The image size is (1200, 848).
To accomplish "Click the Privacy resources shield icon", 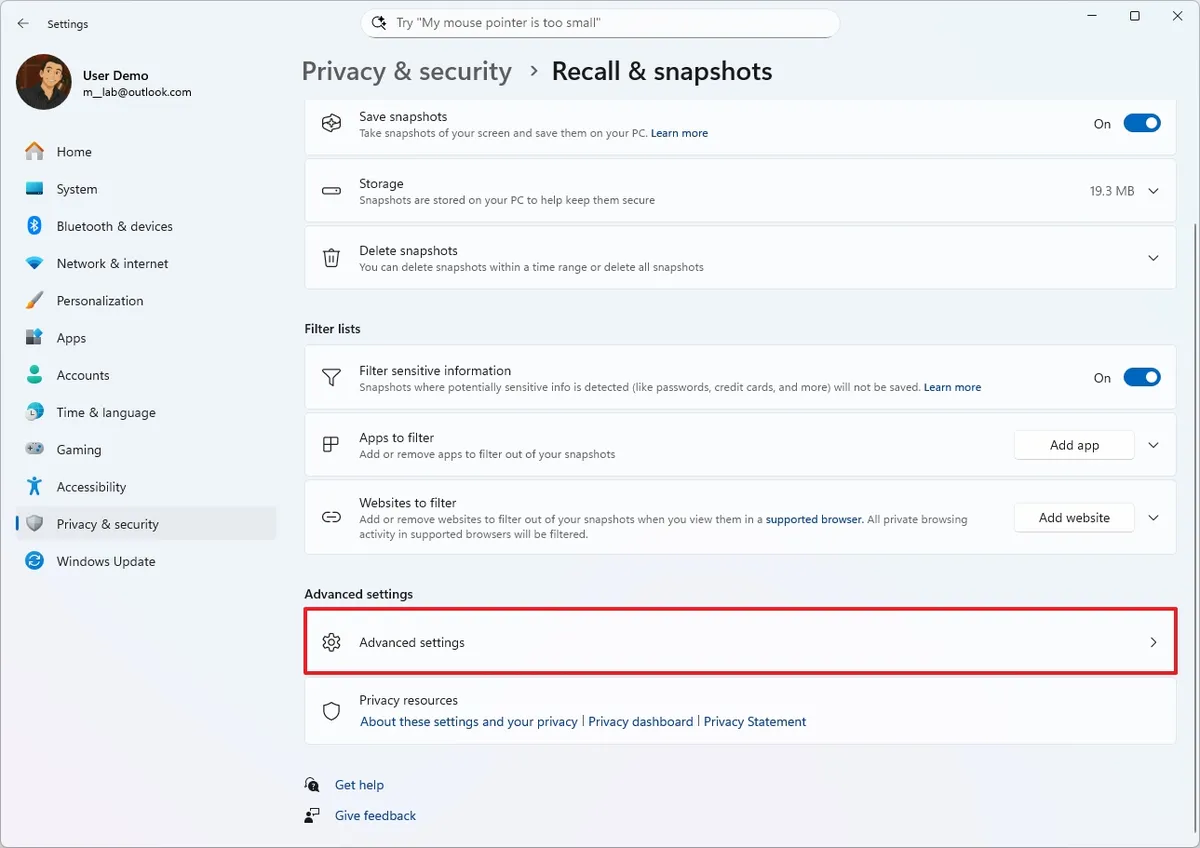I will click(x=331, y=711).
